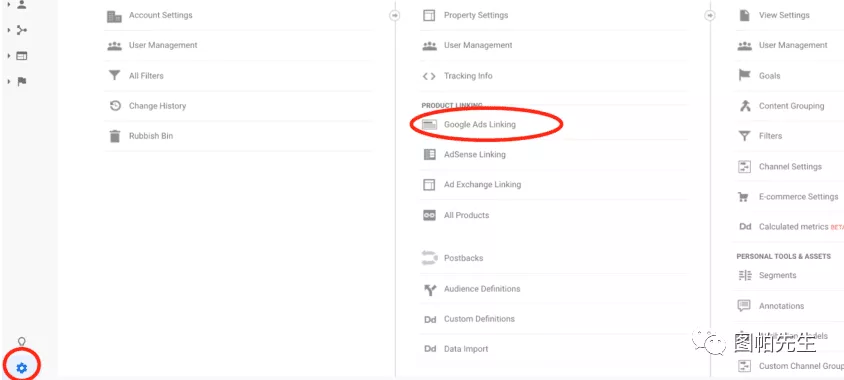
Task: Click the Discover lightbulb icon
Action: pyautogui.click(x=22, y=342)
